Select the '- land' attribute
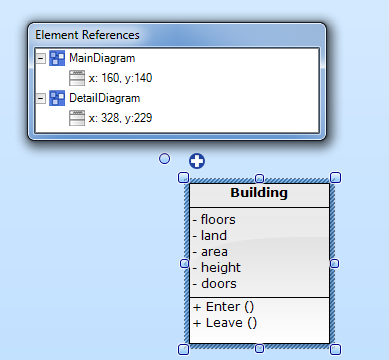The width and height of the screenshot is (389, 360). (x=210, y=236)
